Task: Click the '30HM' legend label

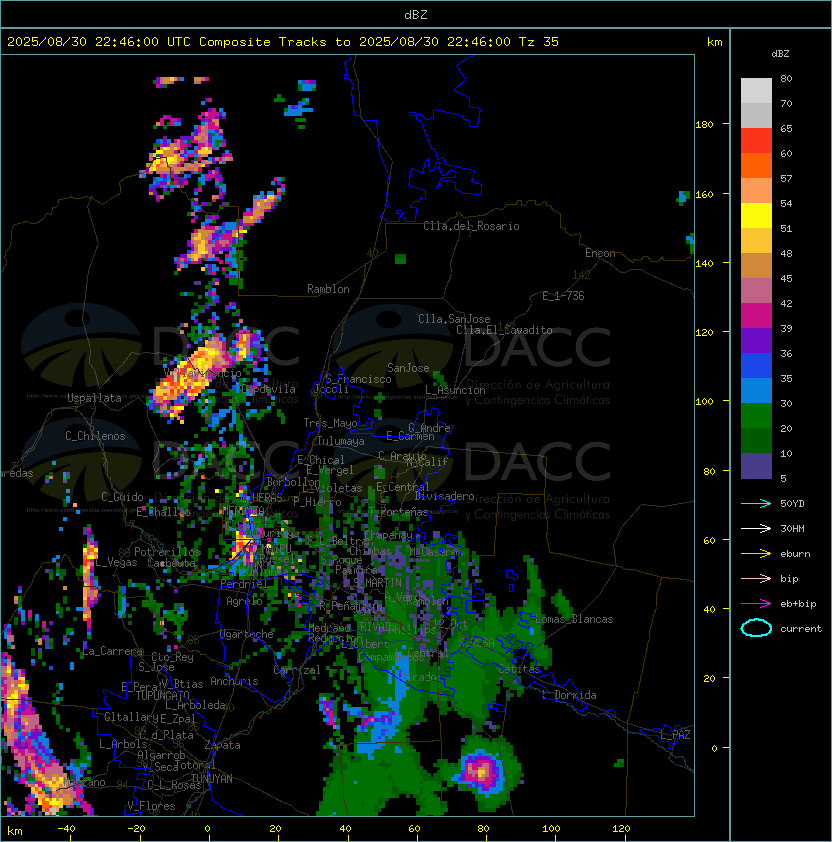Action: pyautogui.click(x=792, y=529)
